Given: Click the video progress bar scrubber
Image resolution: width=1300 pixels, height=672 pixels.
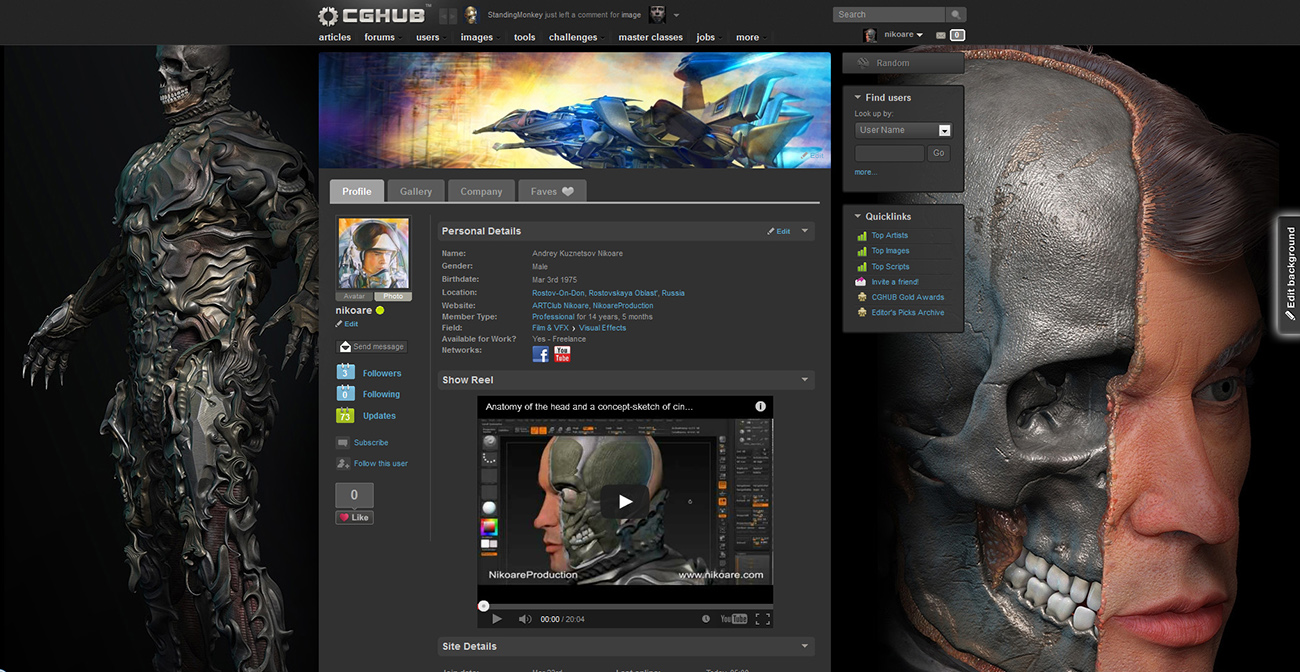Looking at the screenshot, I should 484,605.
